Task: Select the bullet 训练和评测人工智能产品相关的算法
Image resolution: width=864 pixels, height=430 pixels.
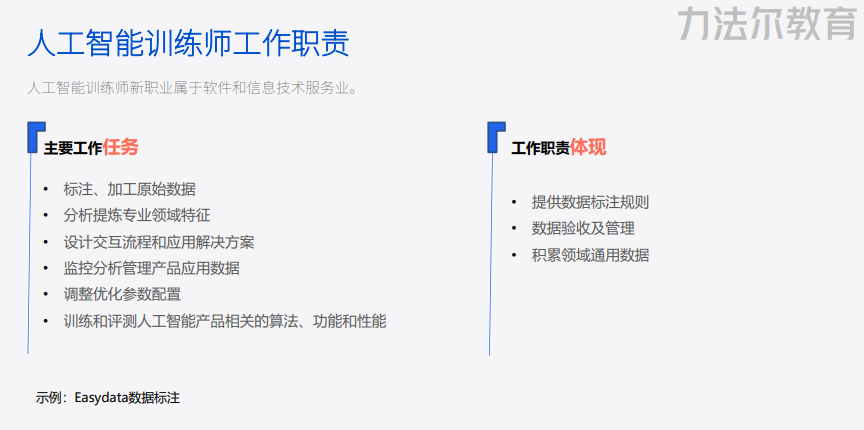Action: tap(225, 321)
